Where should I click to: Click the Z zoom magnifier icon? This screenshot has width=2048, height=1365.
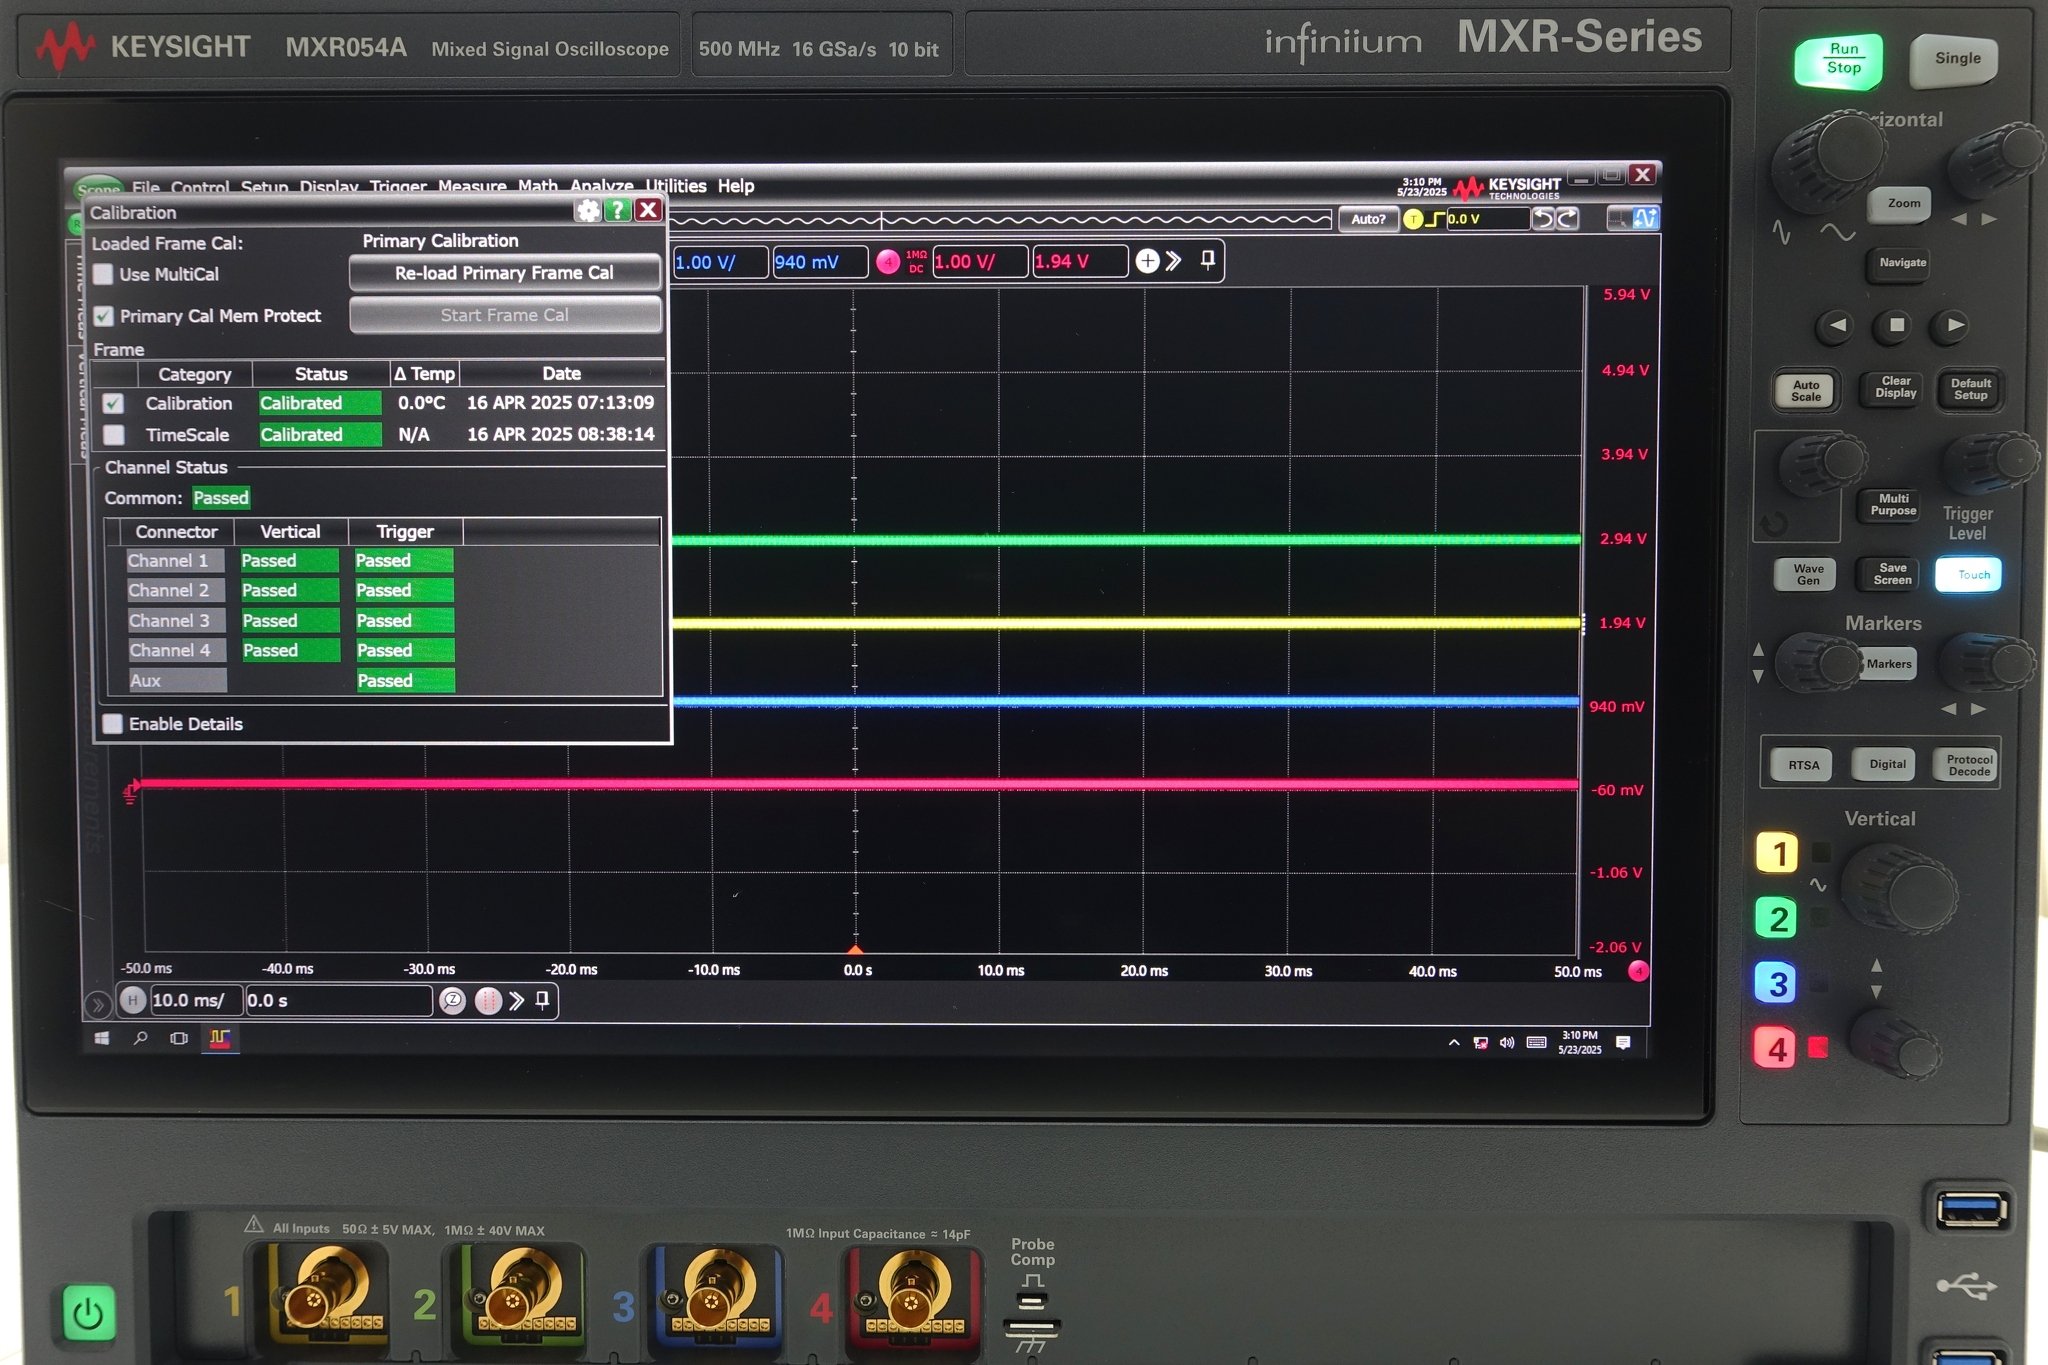click(x=452, y=1001)
